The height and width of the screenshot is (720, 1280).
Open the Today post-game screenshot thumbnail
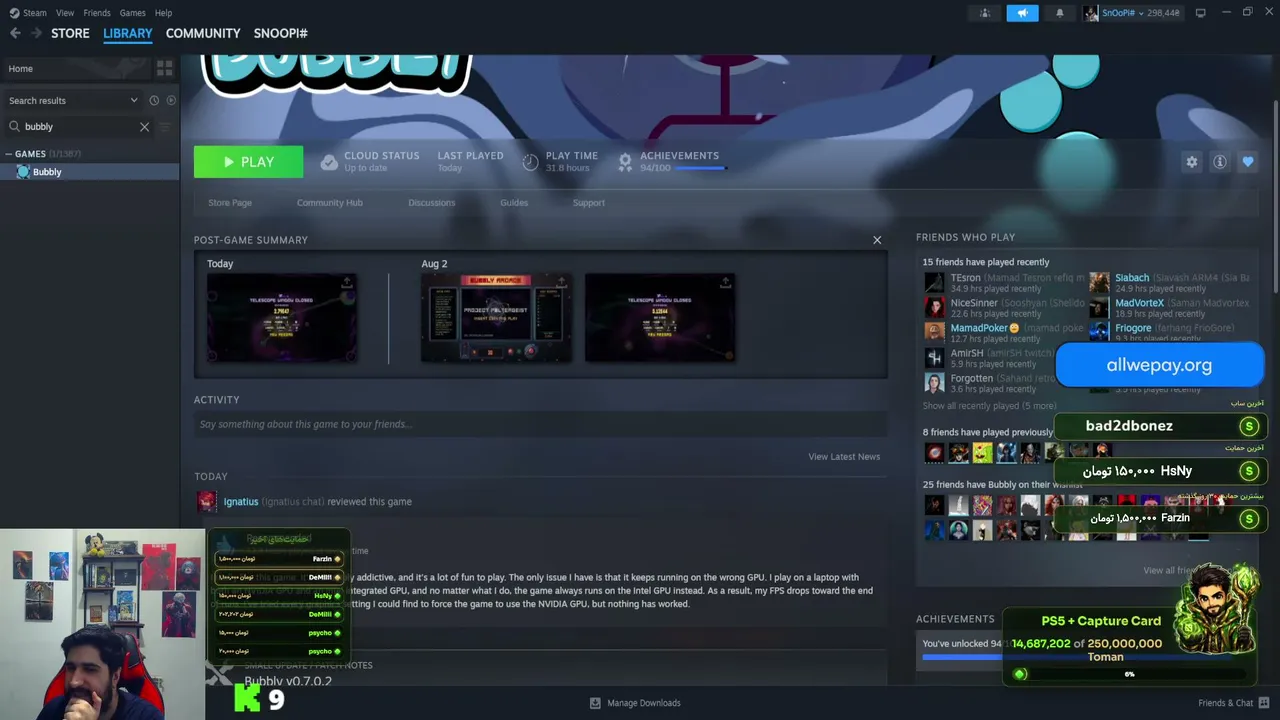coord(282,318)
